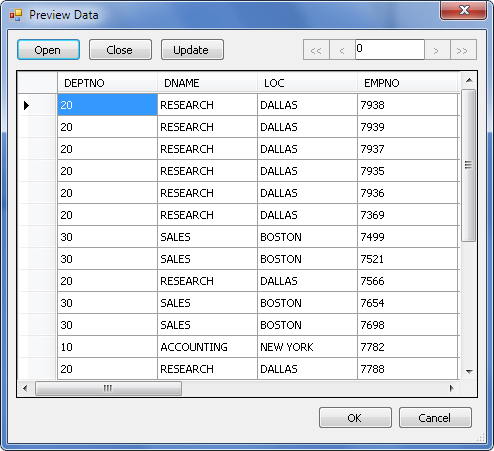Click the LOC column header
Image resolution: width=494 pixels, height=451 pixels.
(x=307, y=83)
